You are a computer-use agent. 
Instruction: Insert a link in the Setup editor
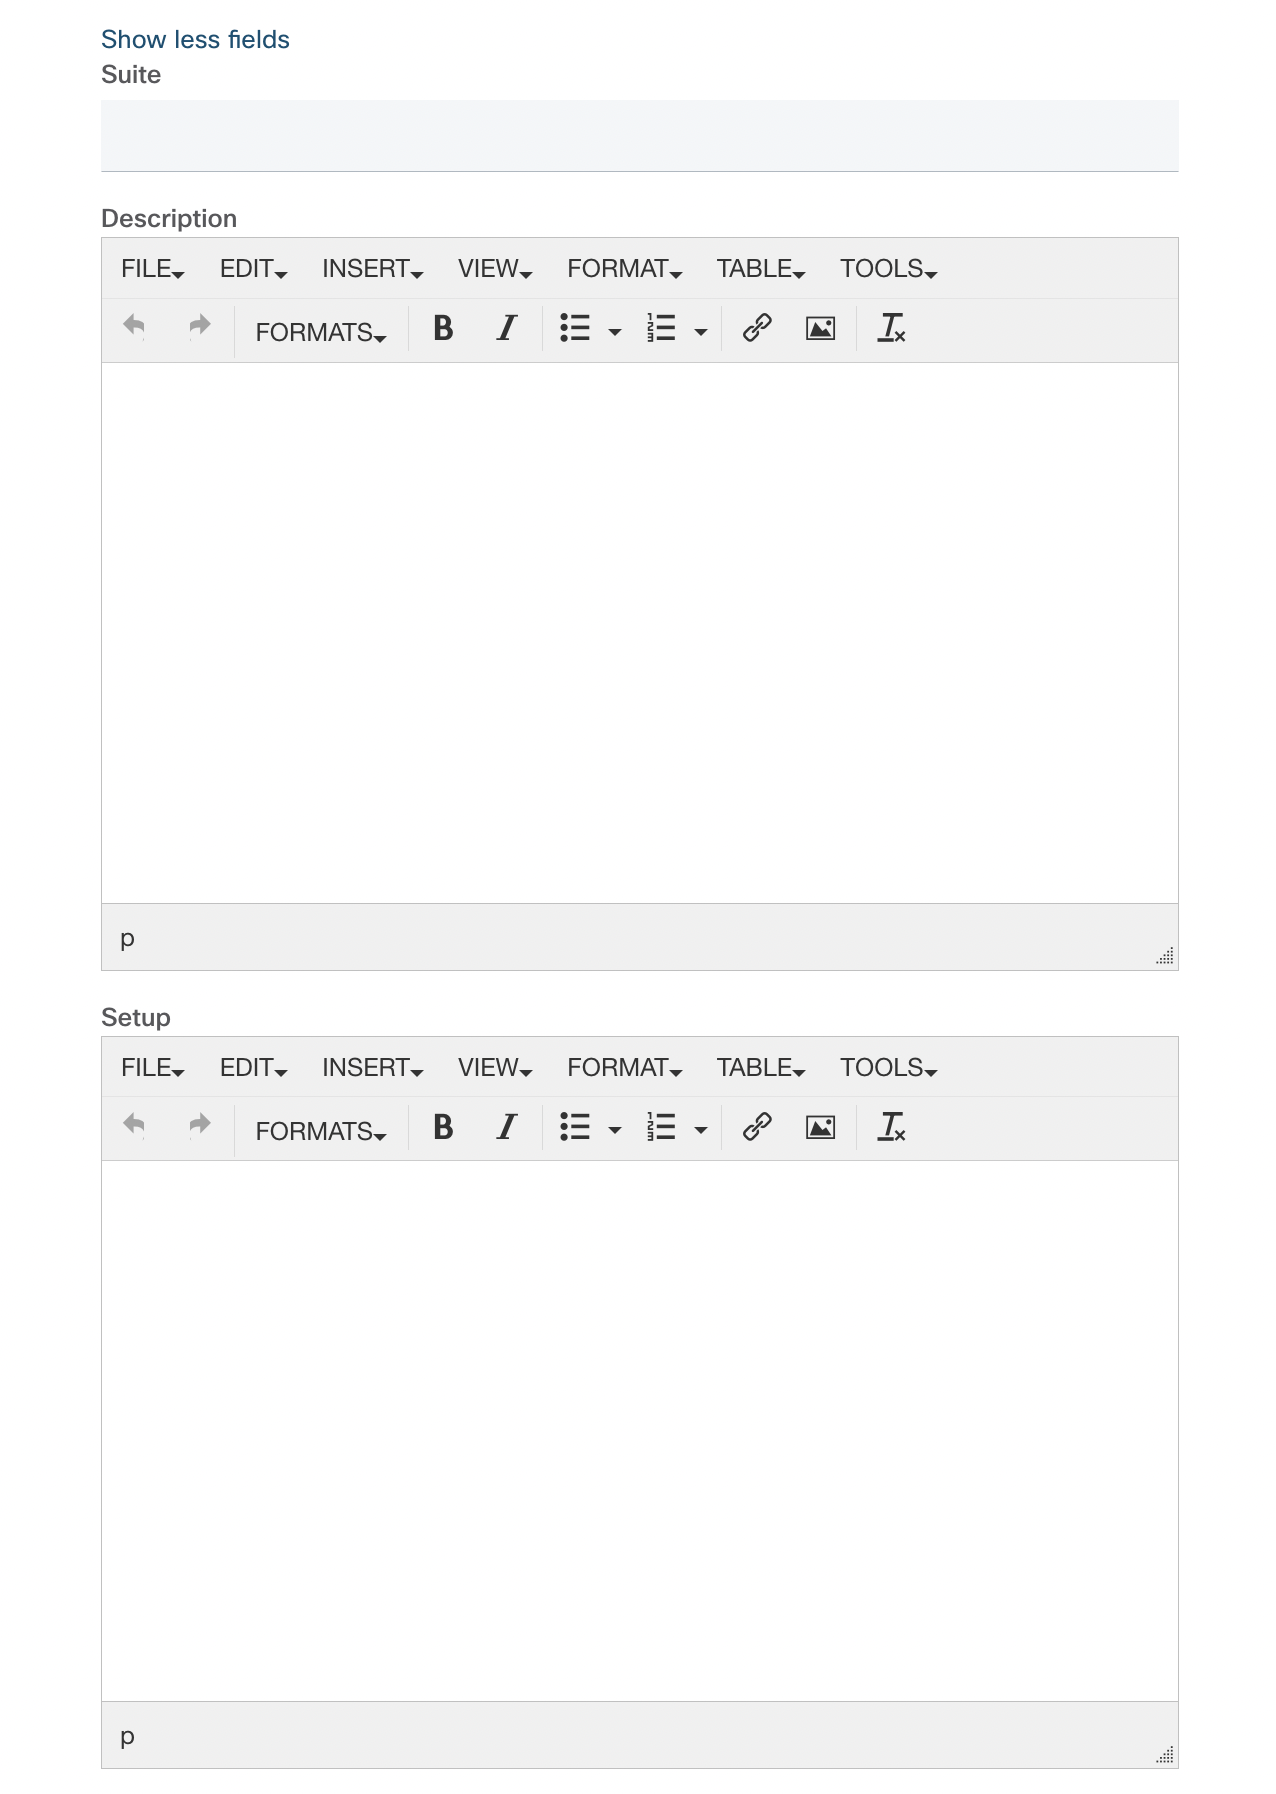tap(757, 1127)
